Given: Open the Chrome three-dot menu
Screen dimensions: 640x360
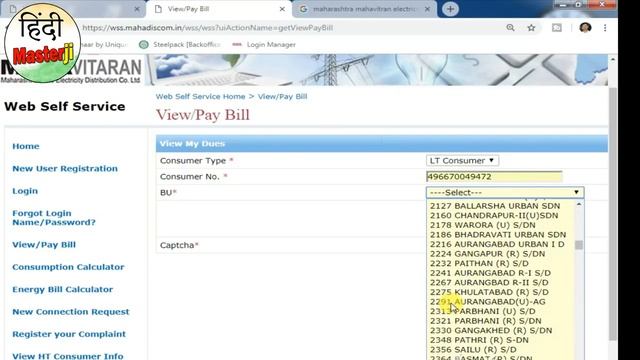Looking at the screenshot, I should point(605,28).
